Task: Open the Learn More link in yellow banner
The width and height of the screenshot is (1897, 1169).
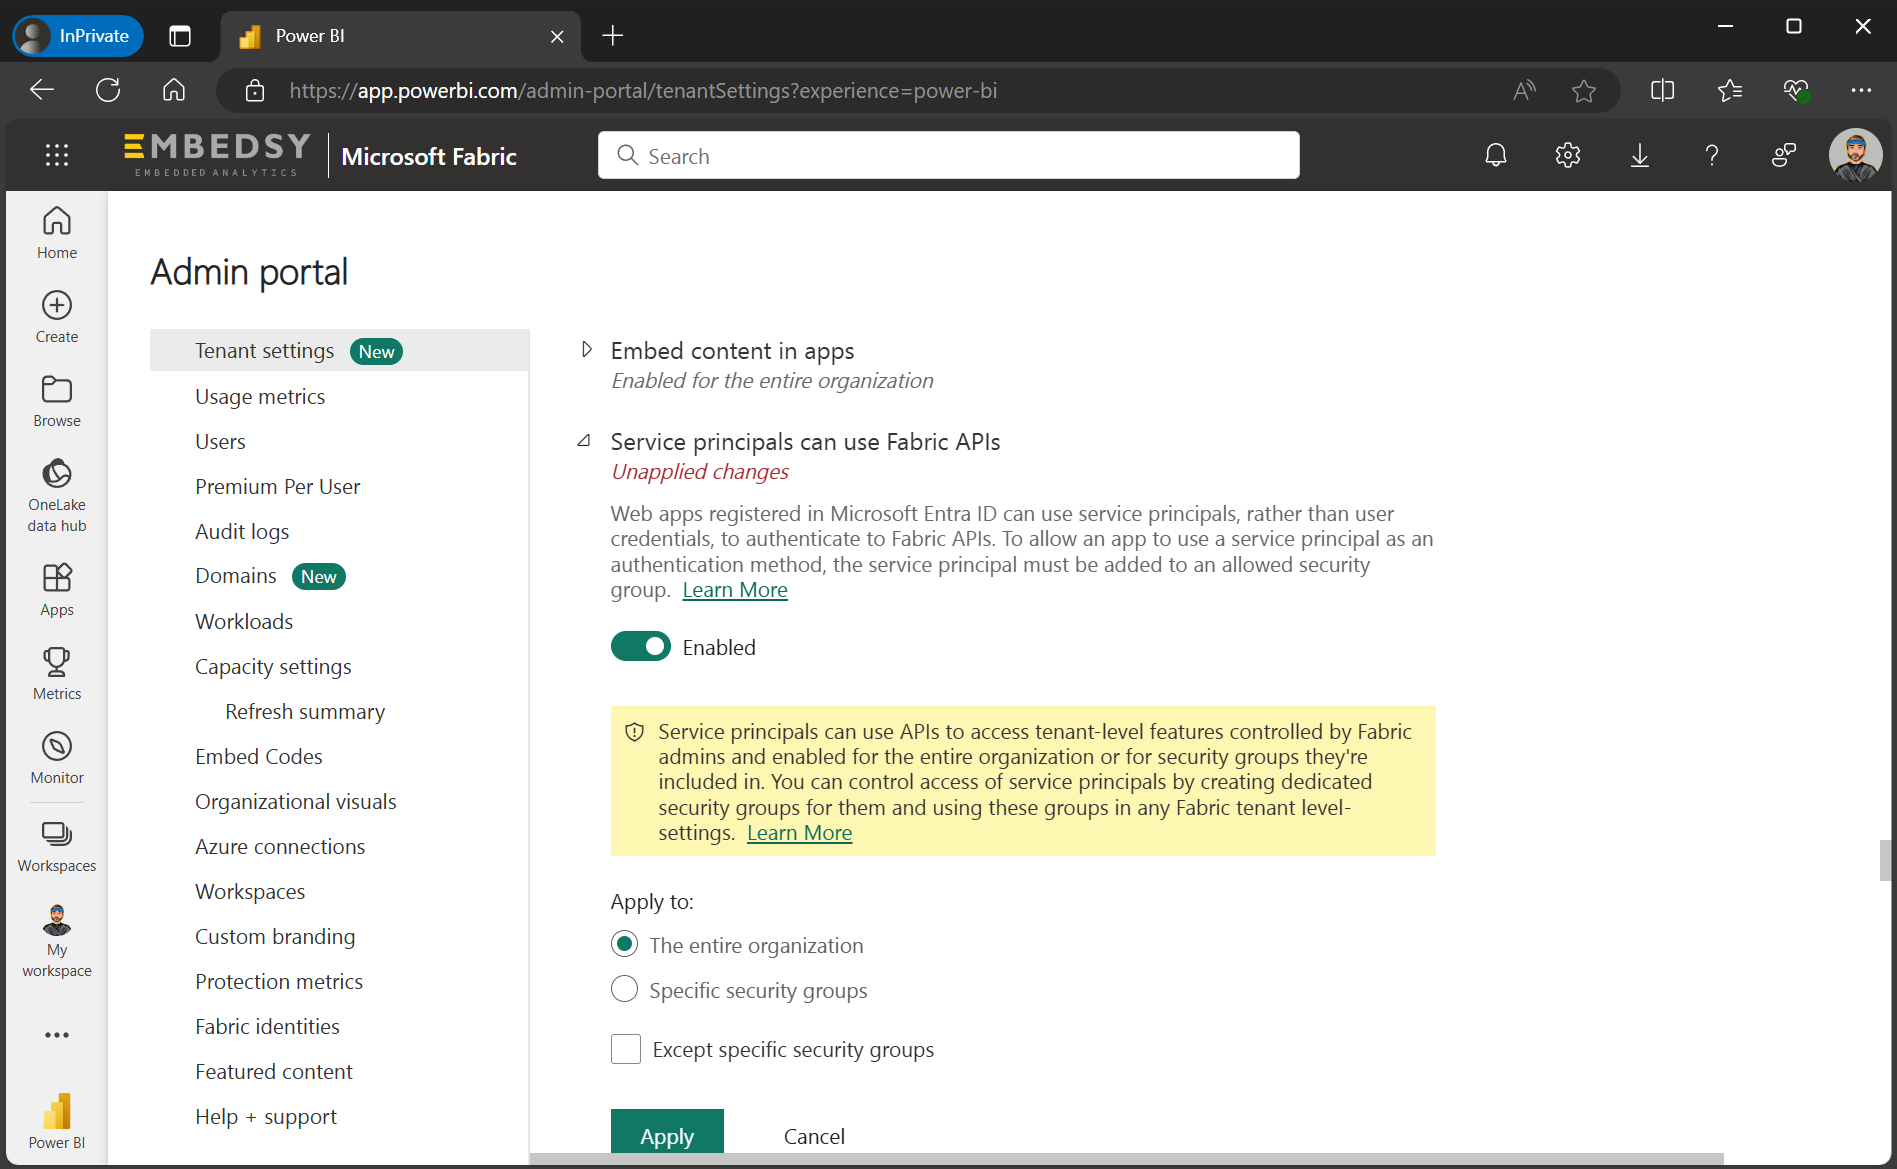Action: (799, 832)
